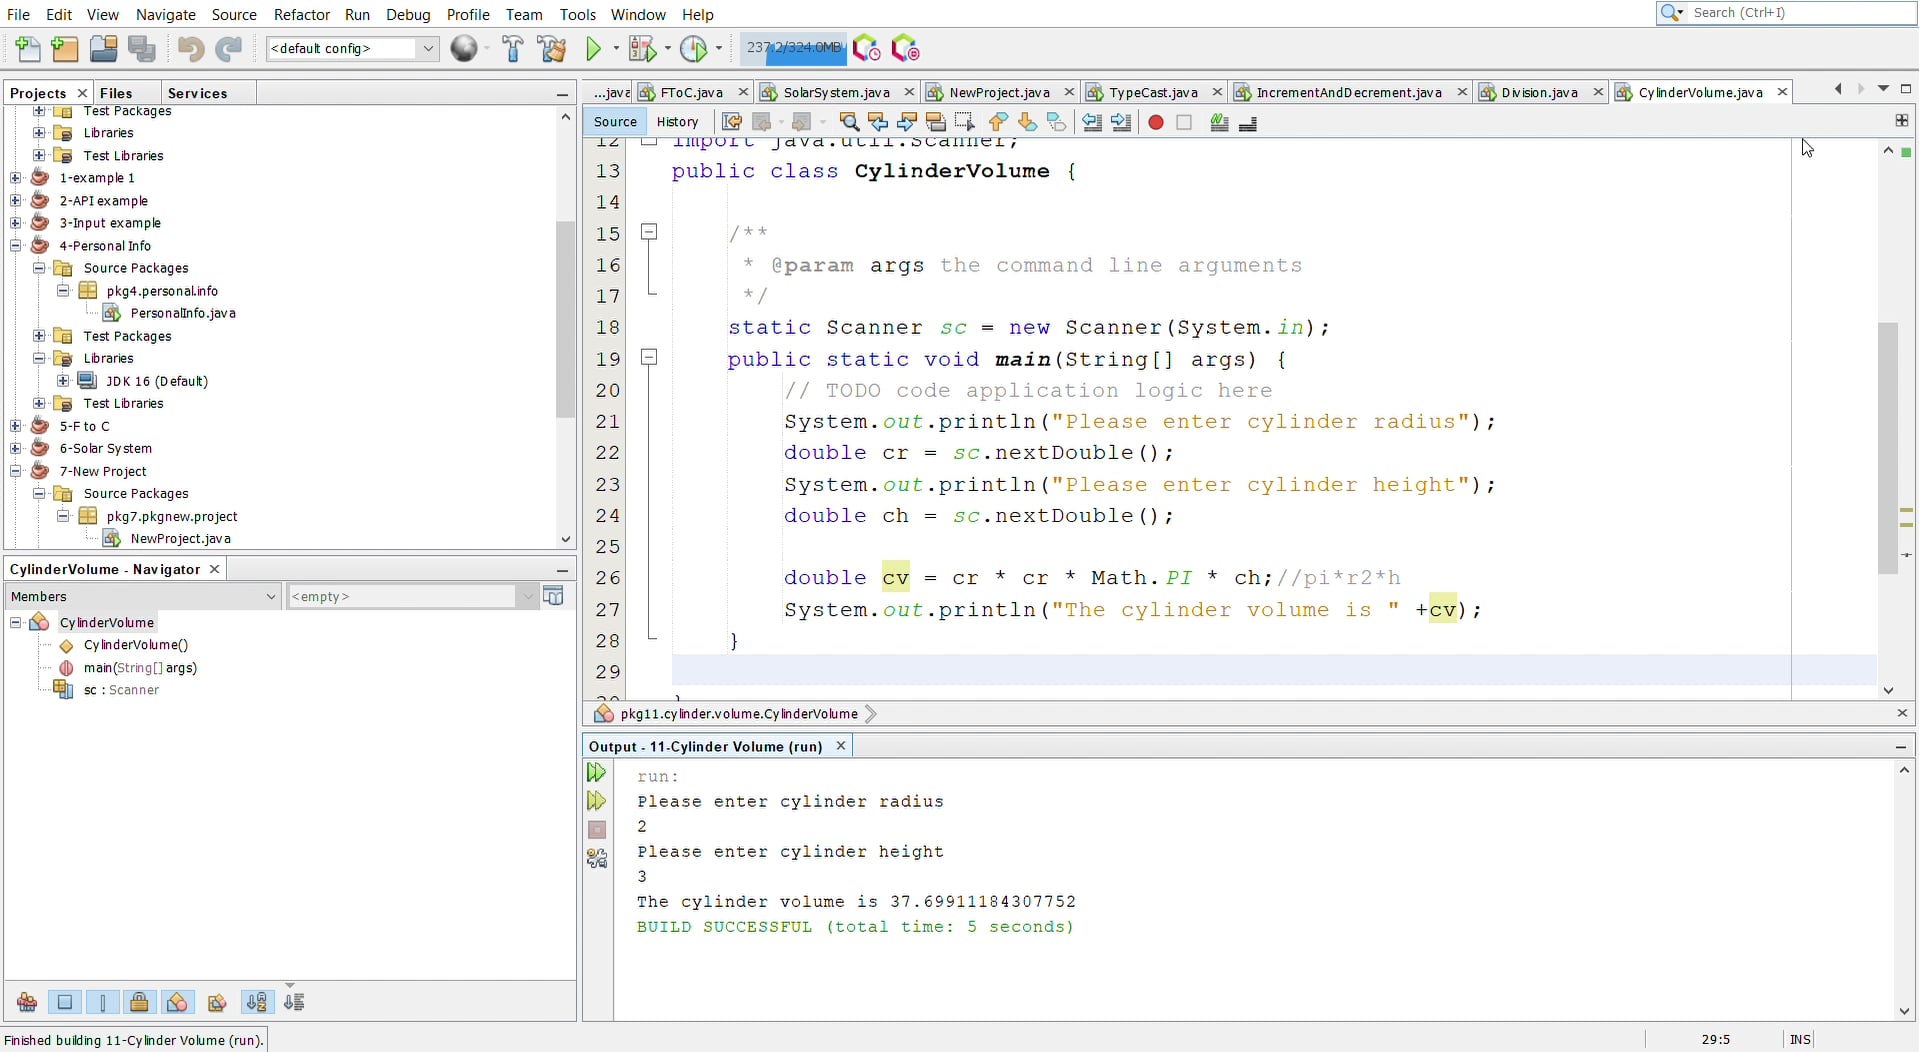Click the History view button
This screenshot has height=1052, width=1920.
click(x=677, y=122)
